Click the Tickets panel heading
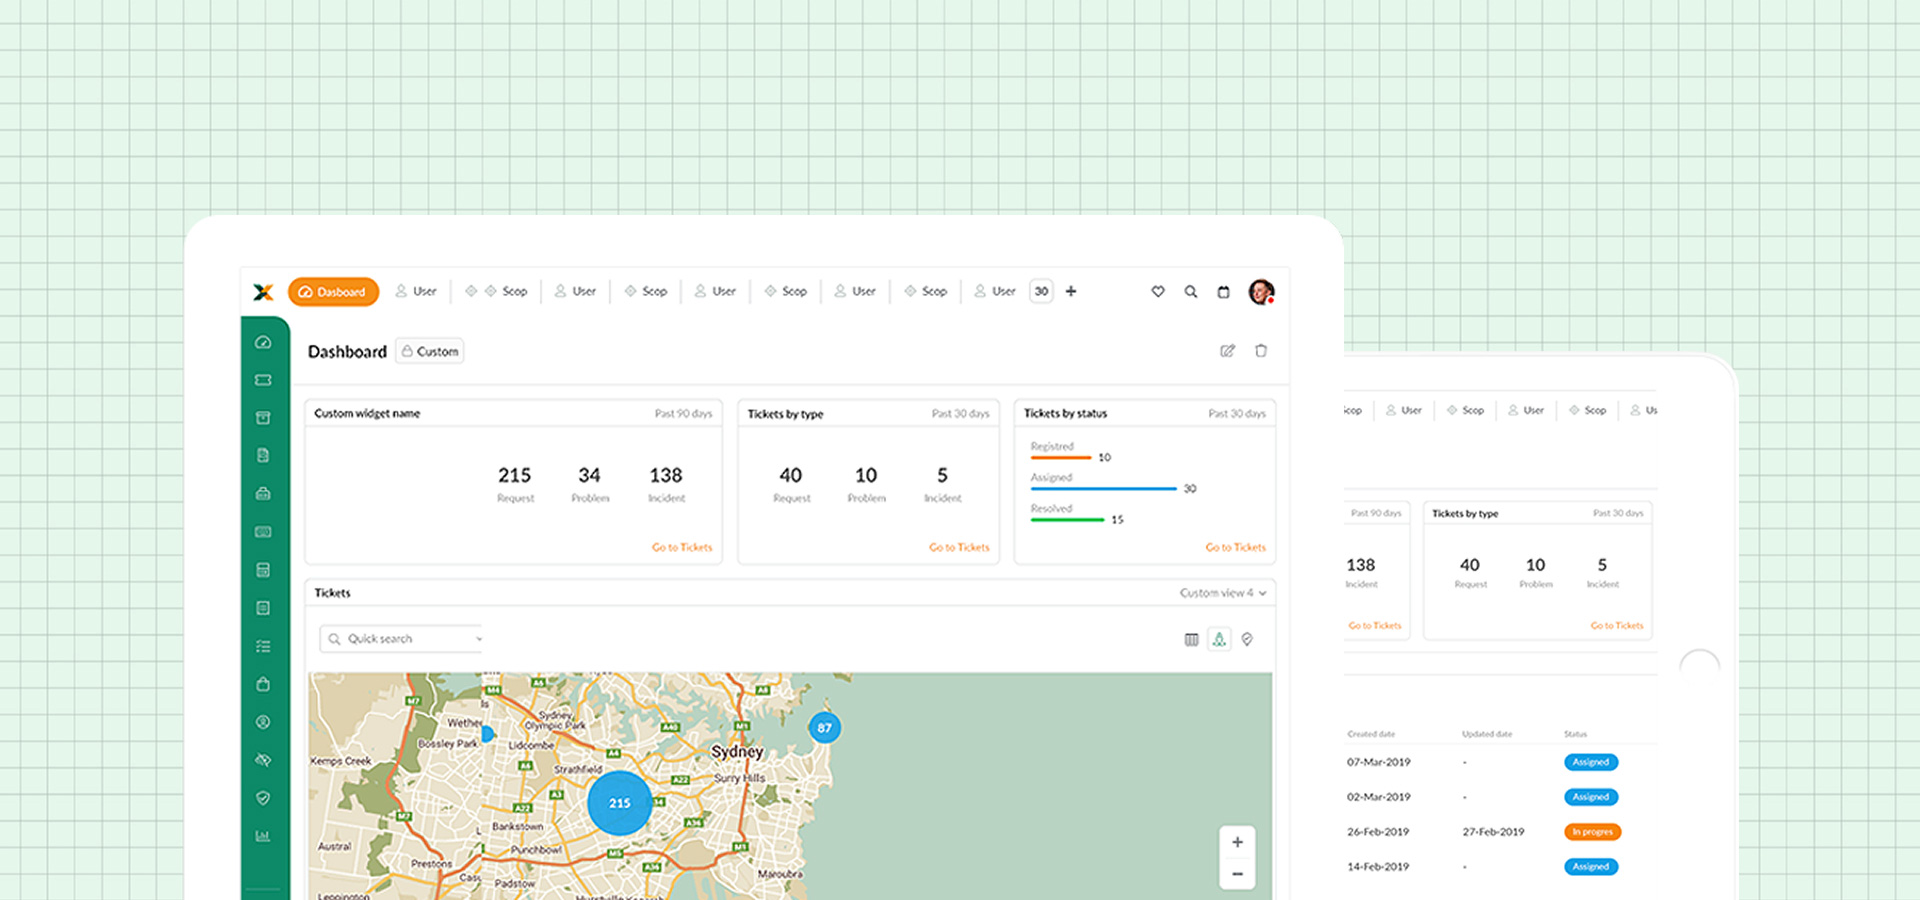This screenshot has width=1920, height=900. 333,593
